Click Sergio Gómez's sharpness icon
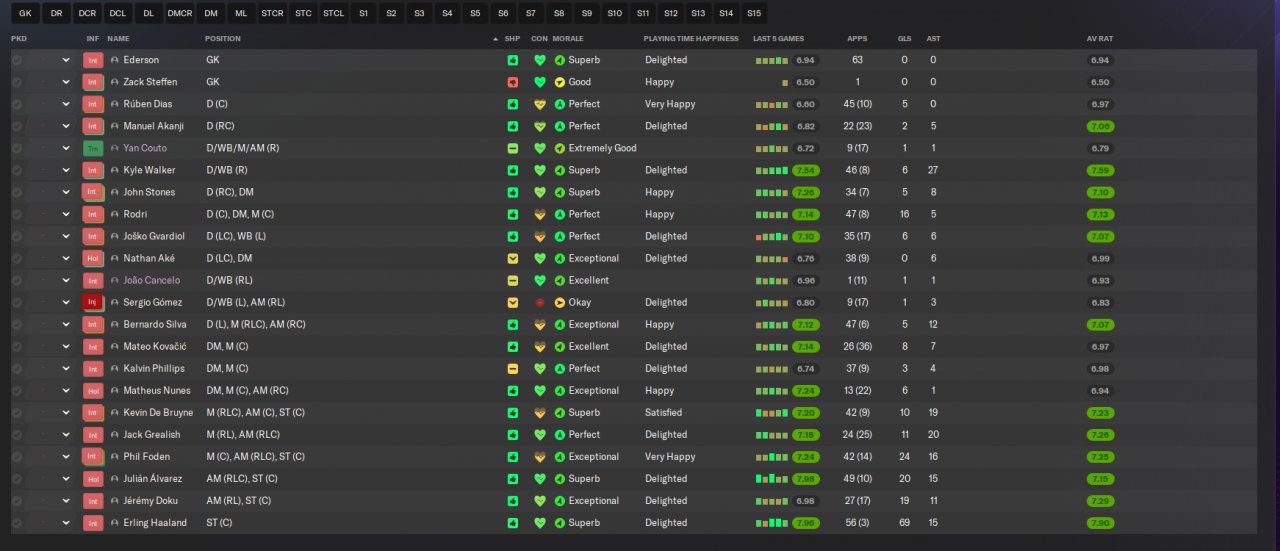Screen dimensions: 1280x551 coord(513,302)
